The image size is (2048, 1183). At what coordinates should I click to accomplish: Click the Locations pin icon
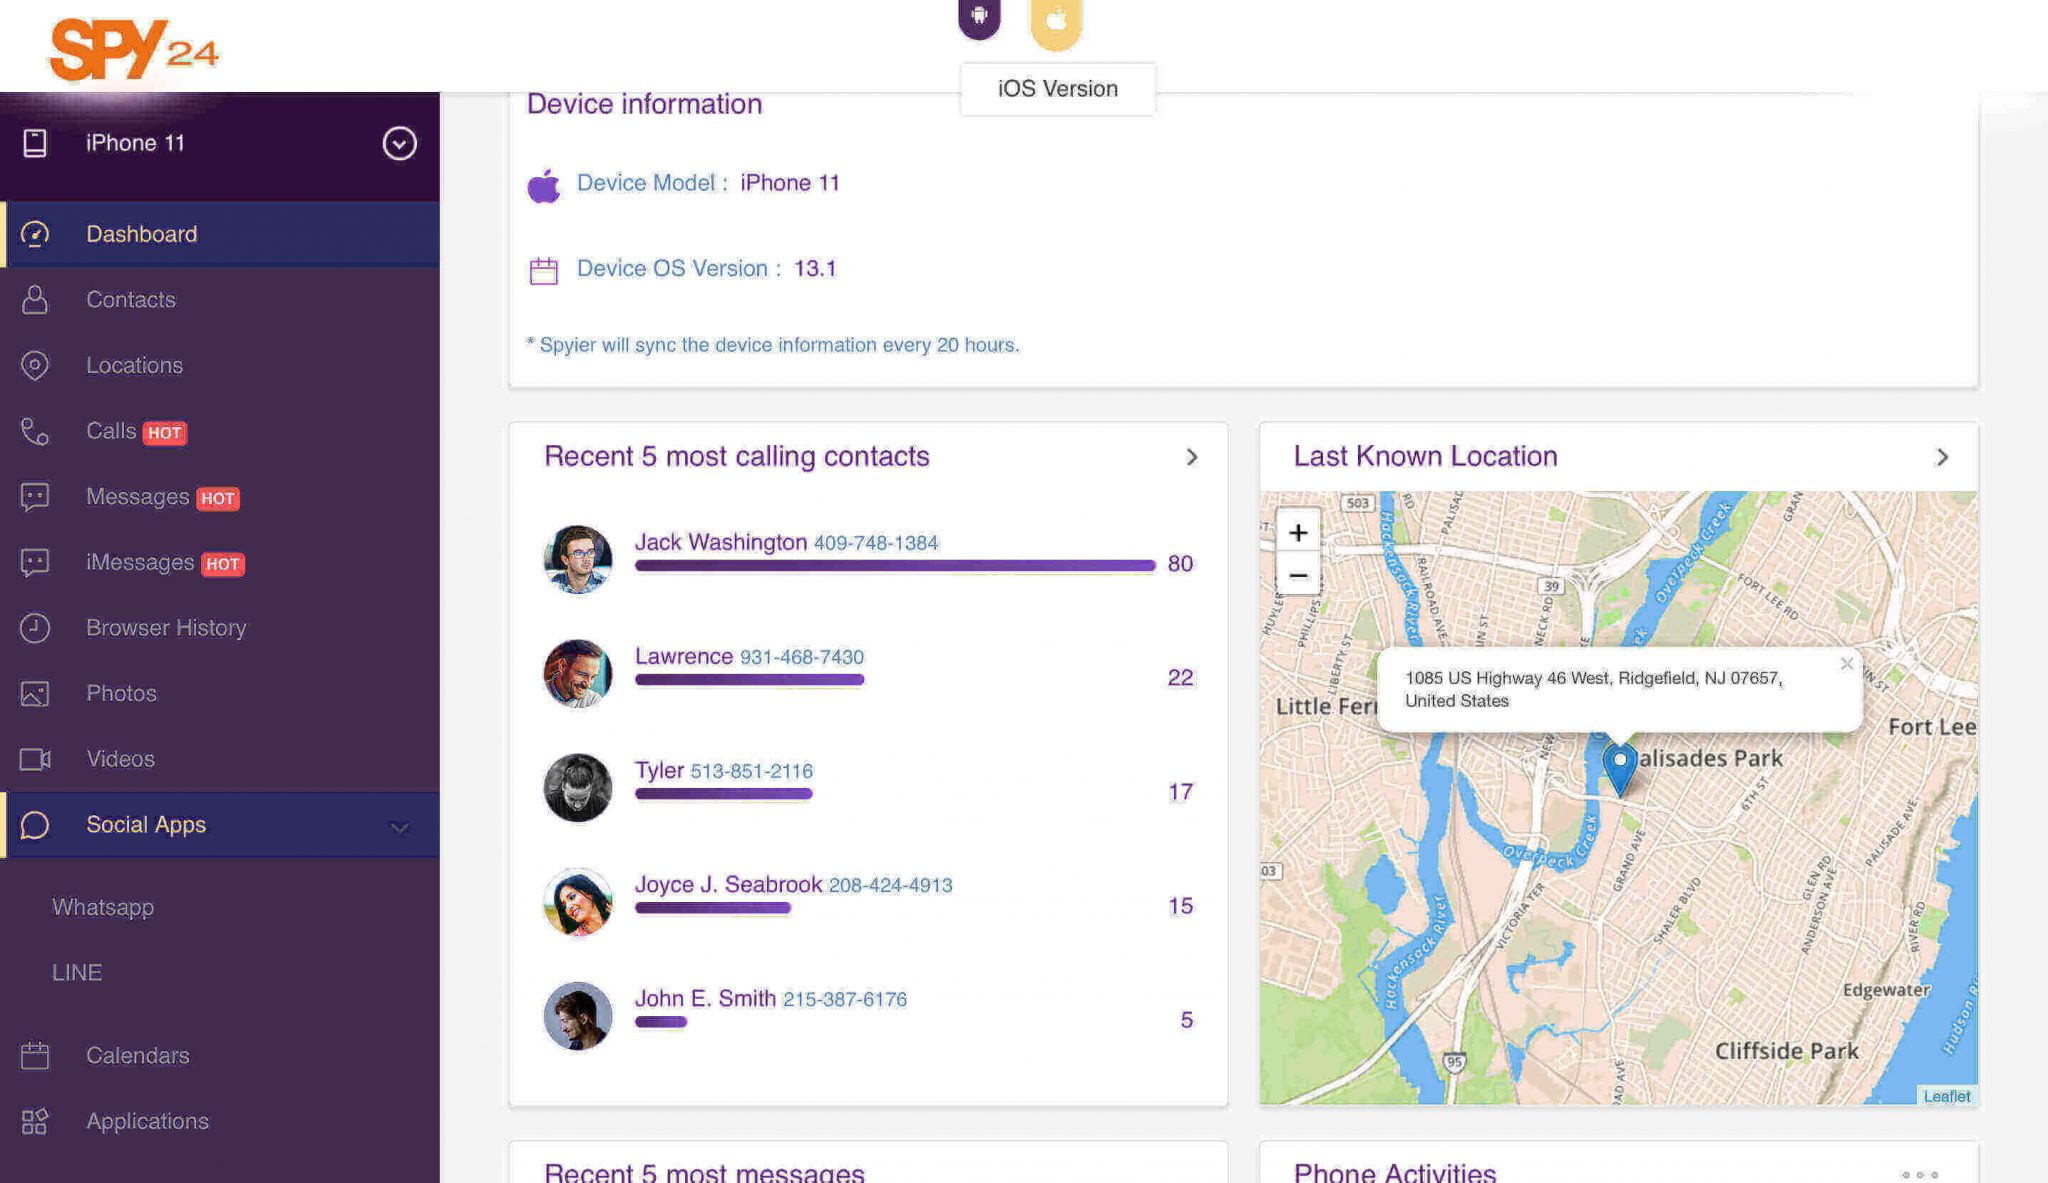(x=35, y=365)
